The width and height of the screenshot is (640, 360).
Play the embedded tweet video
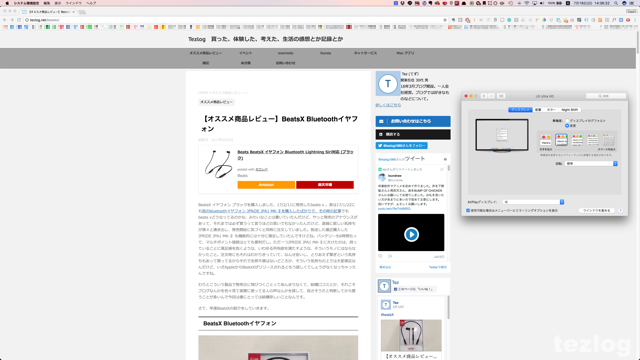[x=411, y=234]
